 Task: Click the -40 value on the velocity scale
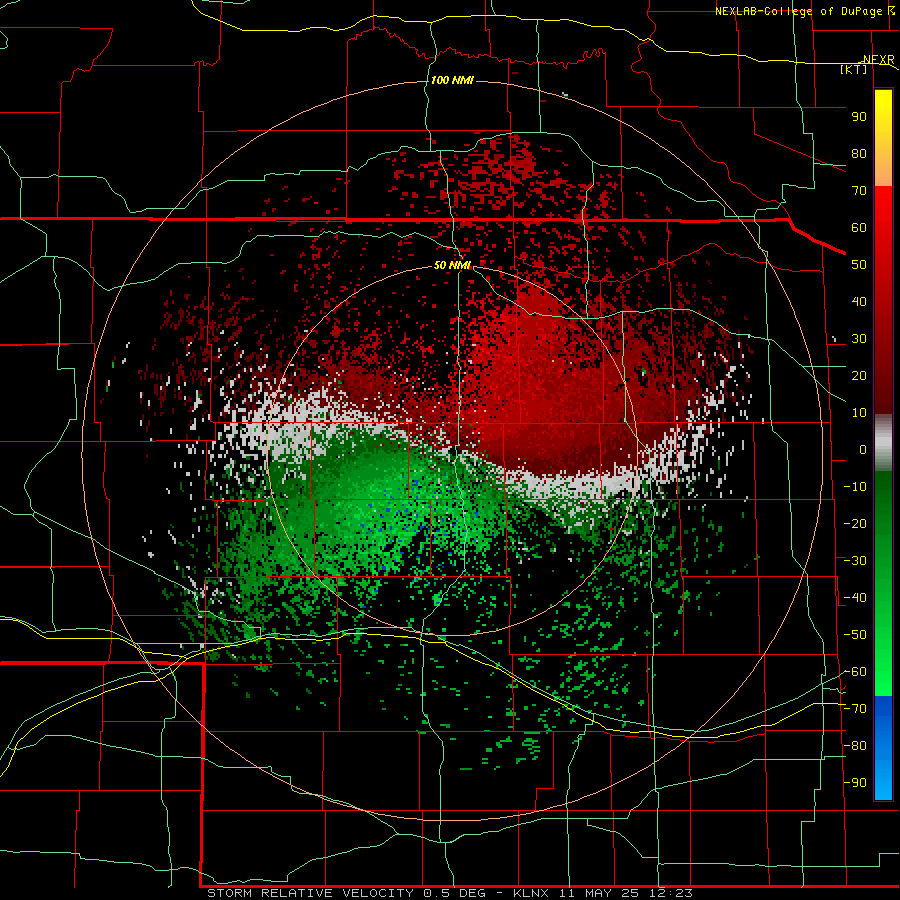[855, 598]
